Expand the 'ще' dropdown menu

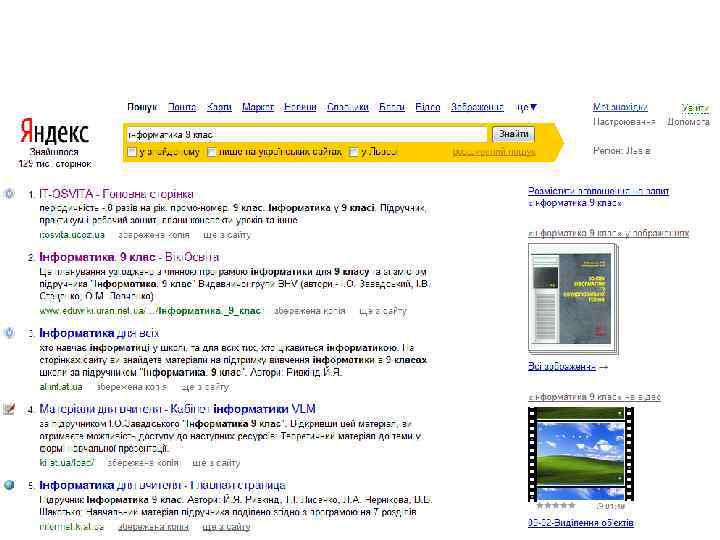(x=526, y=107)
